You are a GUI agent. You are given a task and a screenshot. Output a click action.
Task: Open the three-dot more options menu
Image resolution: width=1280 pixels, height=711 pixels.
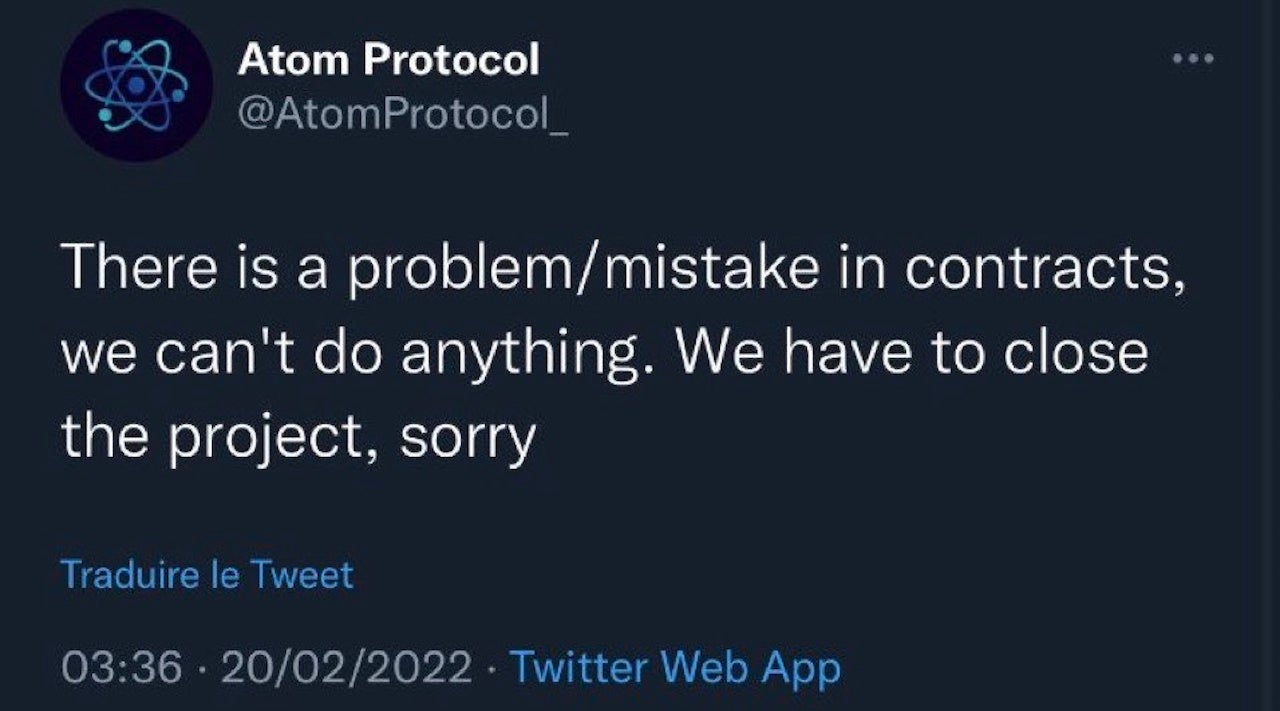pyautogui.click(x=1194, y=58)
